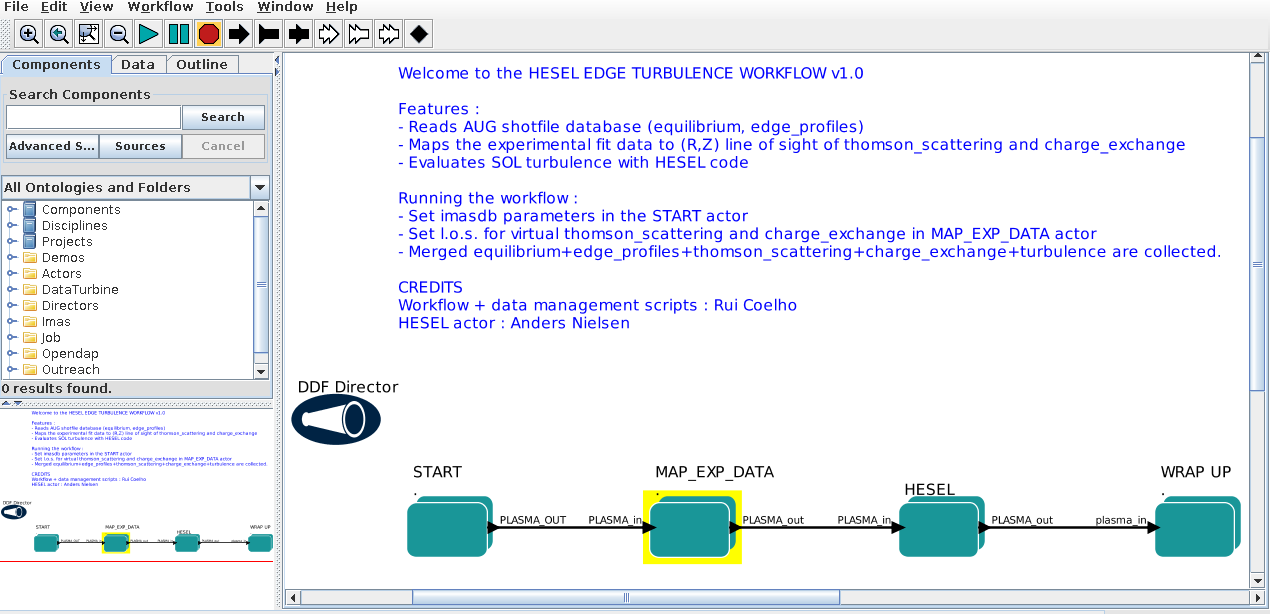Screen dimensions: 1270x614
Task: Click the Search button
Action: click(x=223, y=117)
